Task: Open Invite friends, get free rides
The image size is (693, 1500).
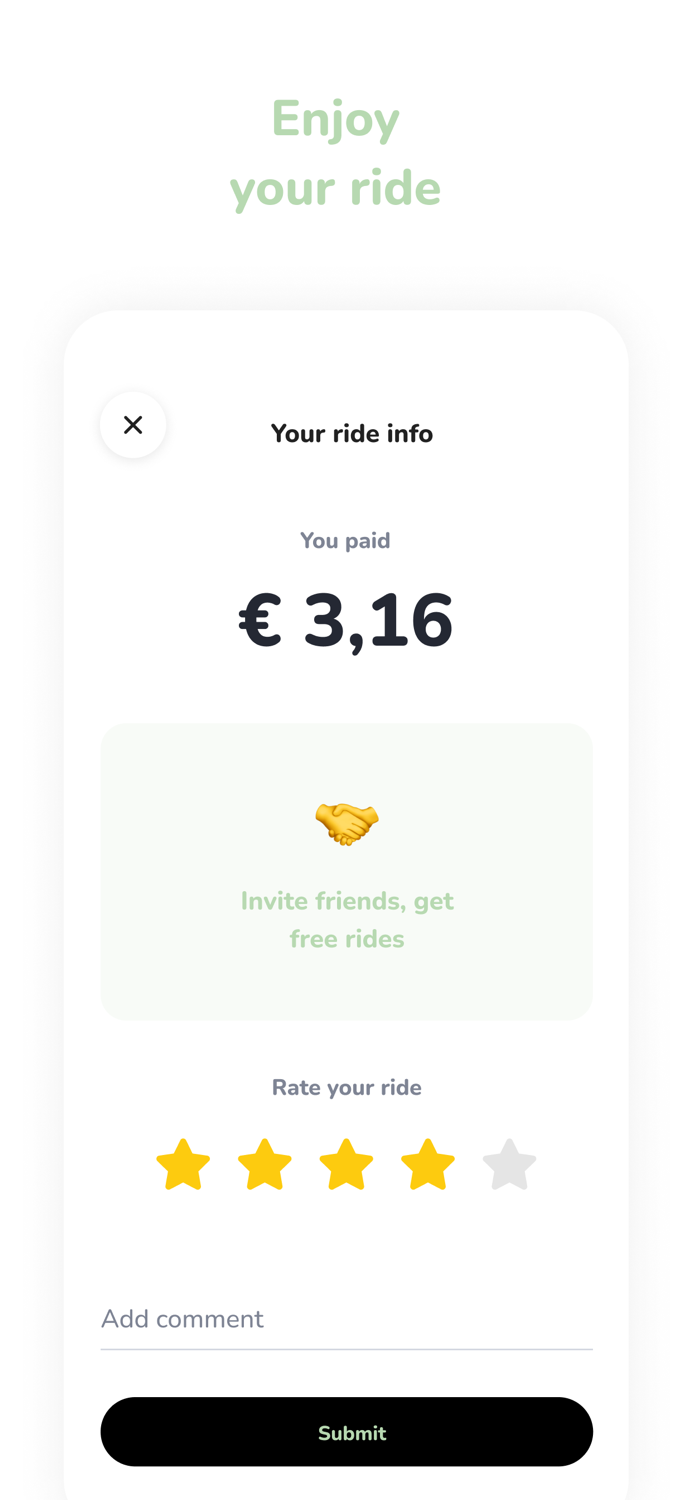Action: 347,919
